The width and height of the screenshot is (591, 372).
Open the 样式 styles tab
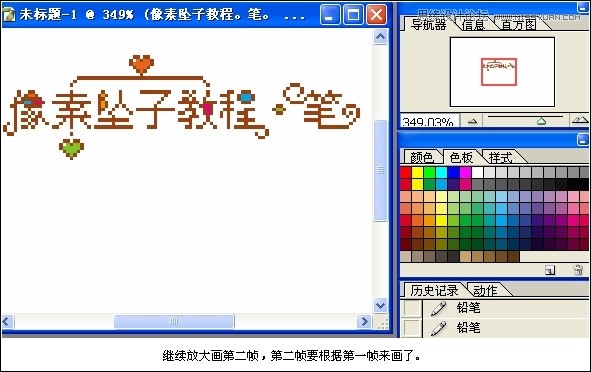(x=500, y=157)
